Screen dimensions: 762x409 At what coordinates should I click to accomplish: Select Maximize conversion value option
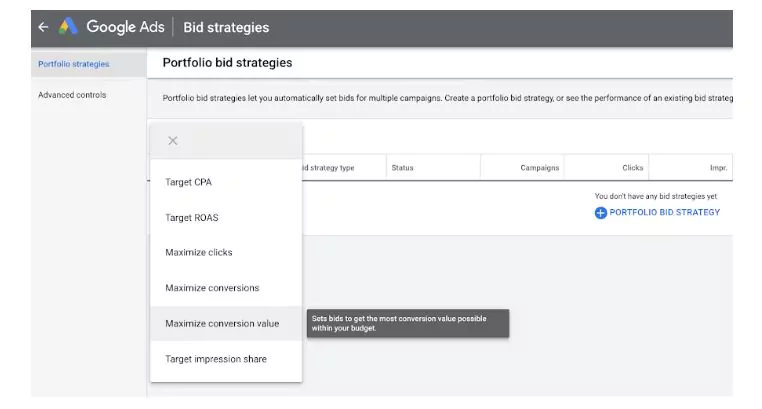point(222,323)
